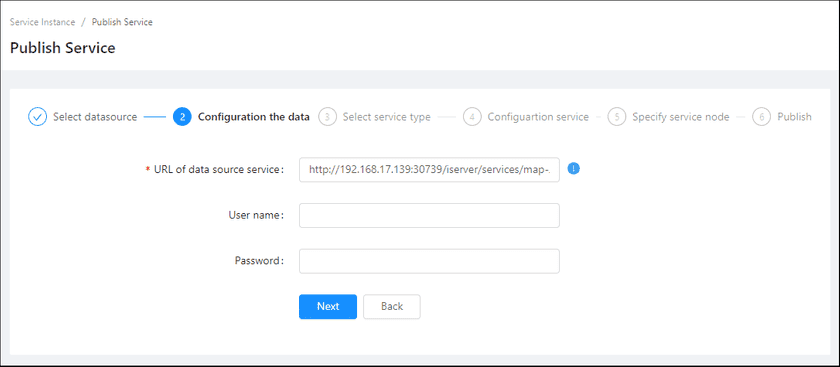The height and width of the screenshot is (367, 840).
Task: Click the step 5 circle icon
Action: click(x=617, y=117)
